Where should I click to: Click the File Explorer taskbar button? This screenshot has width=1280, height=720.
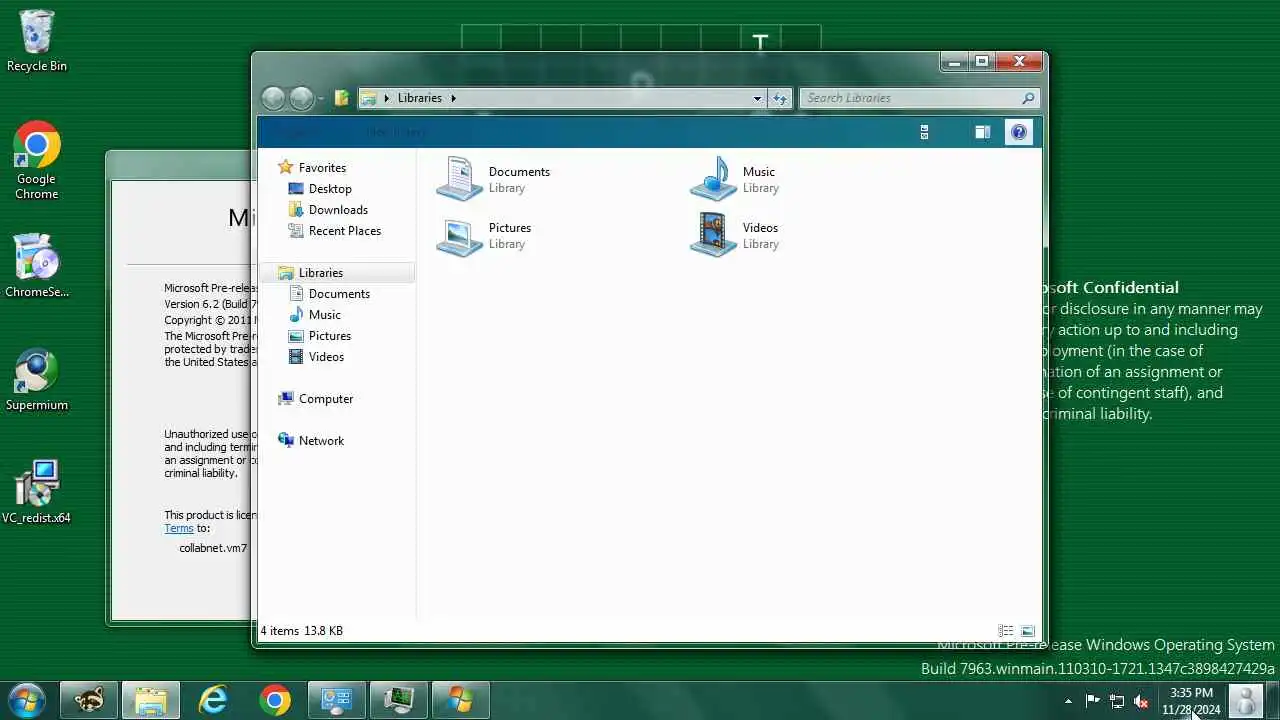[x=151, y=700]
